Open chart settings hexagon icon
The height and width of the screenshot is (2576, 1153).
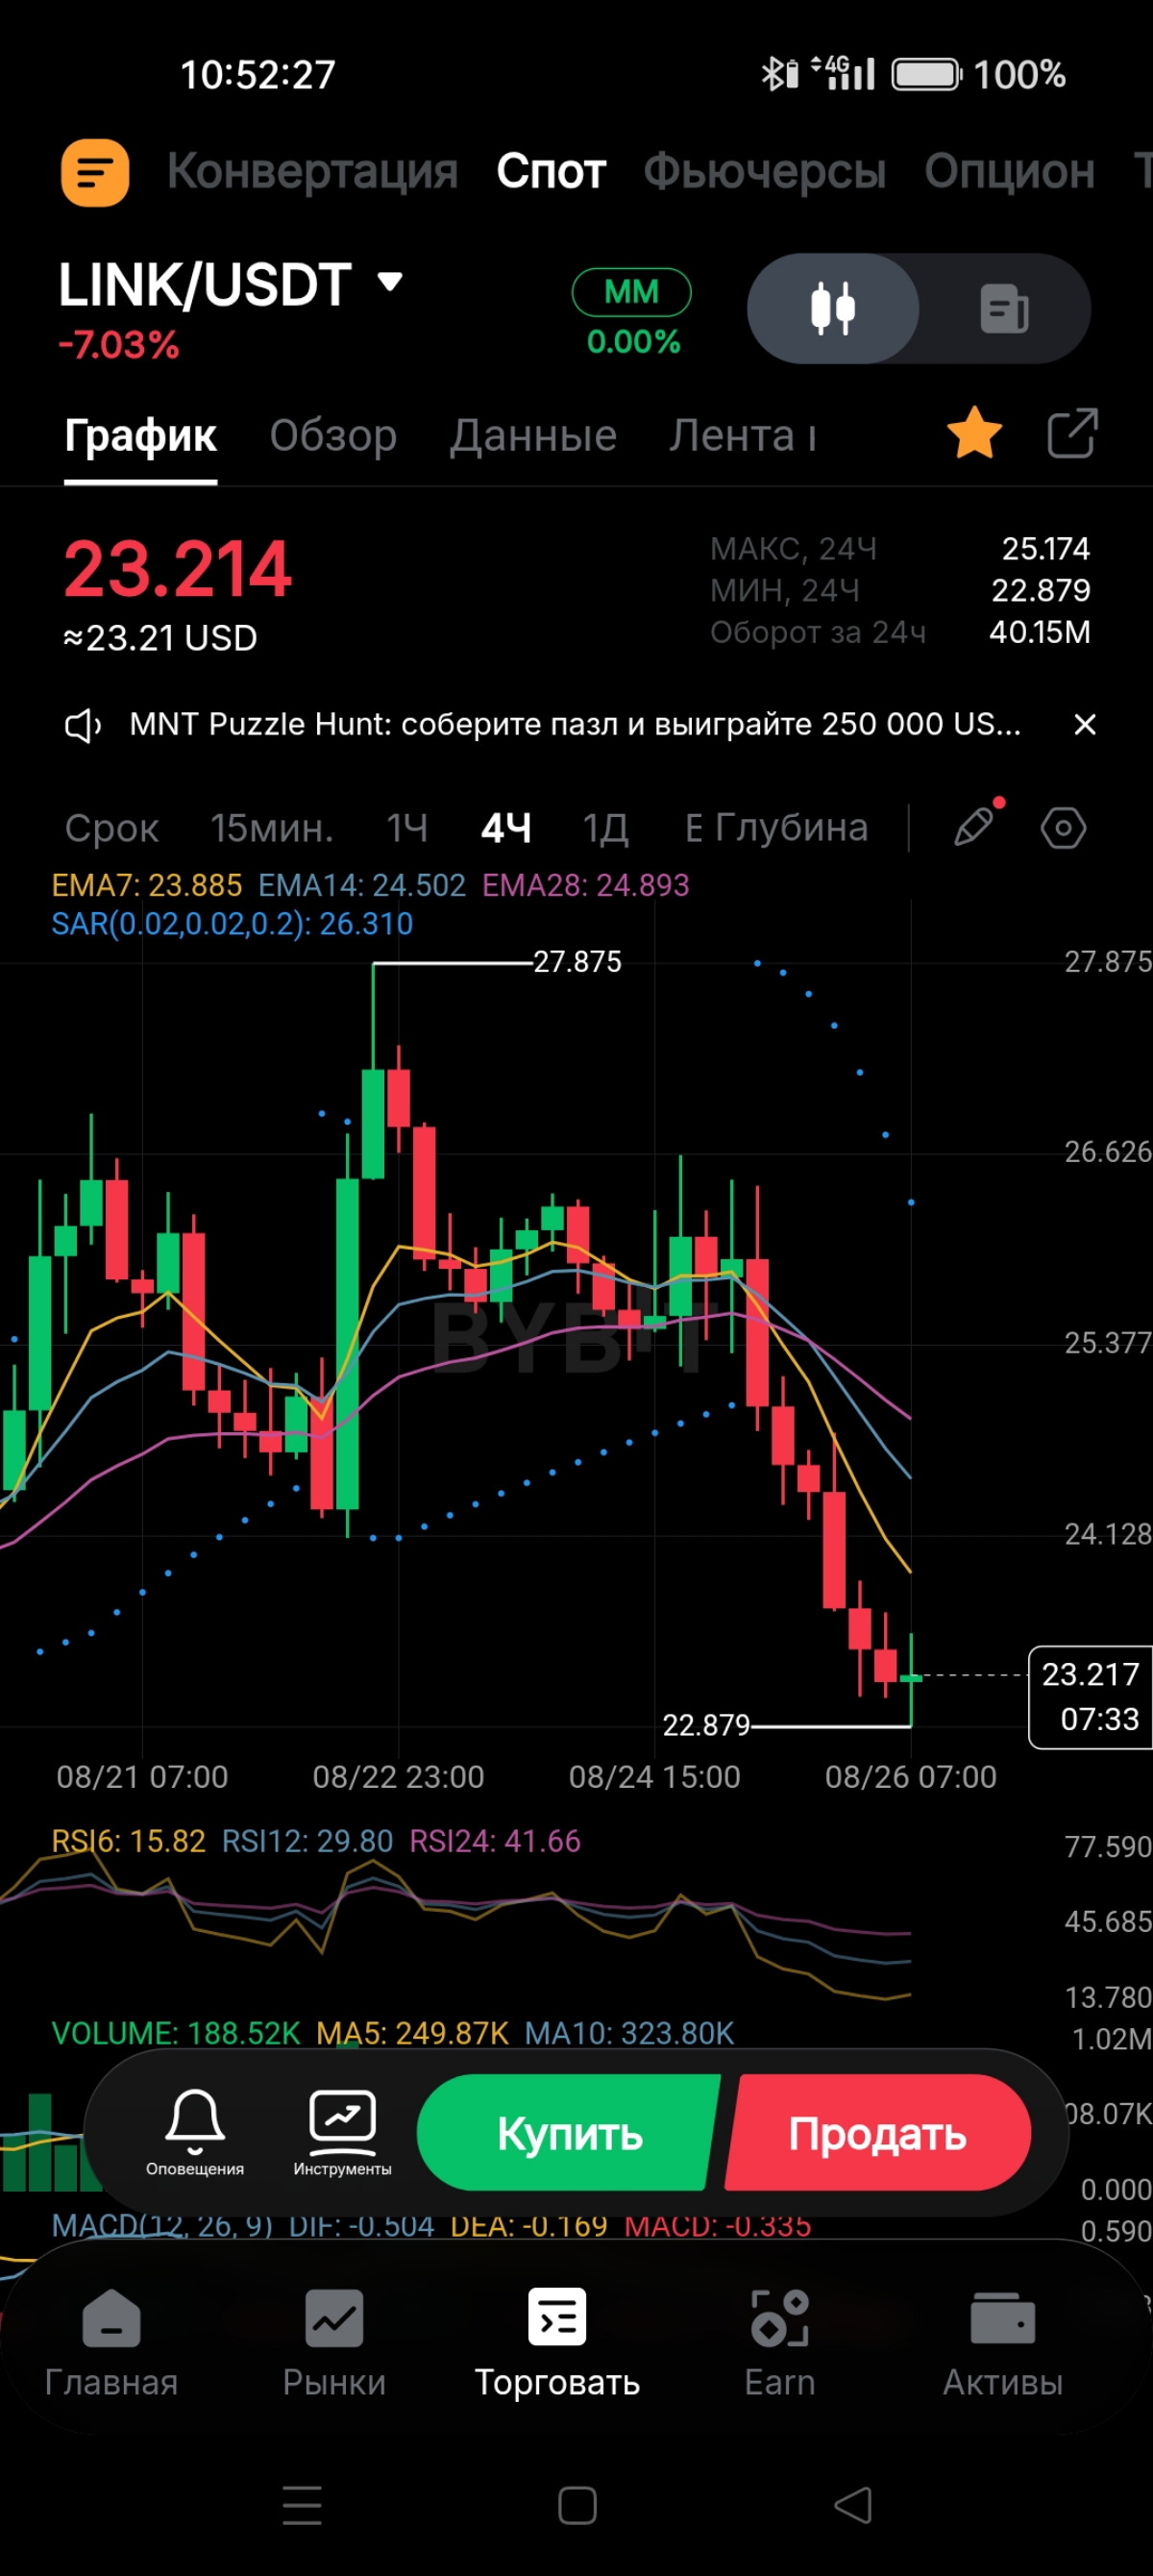(x=1063, y=828)
